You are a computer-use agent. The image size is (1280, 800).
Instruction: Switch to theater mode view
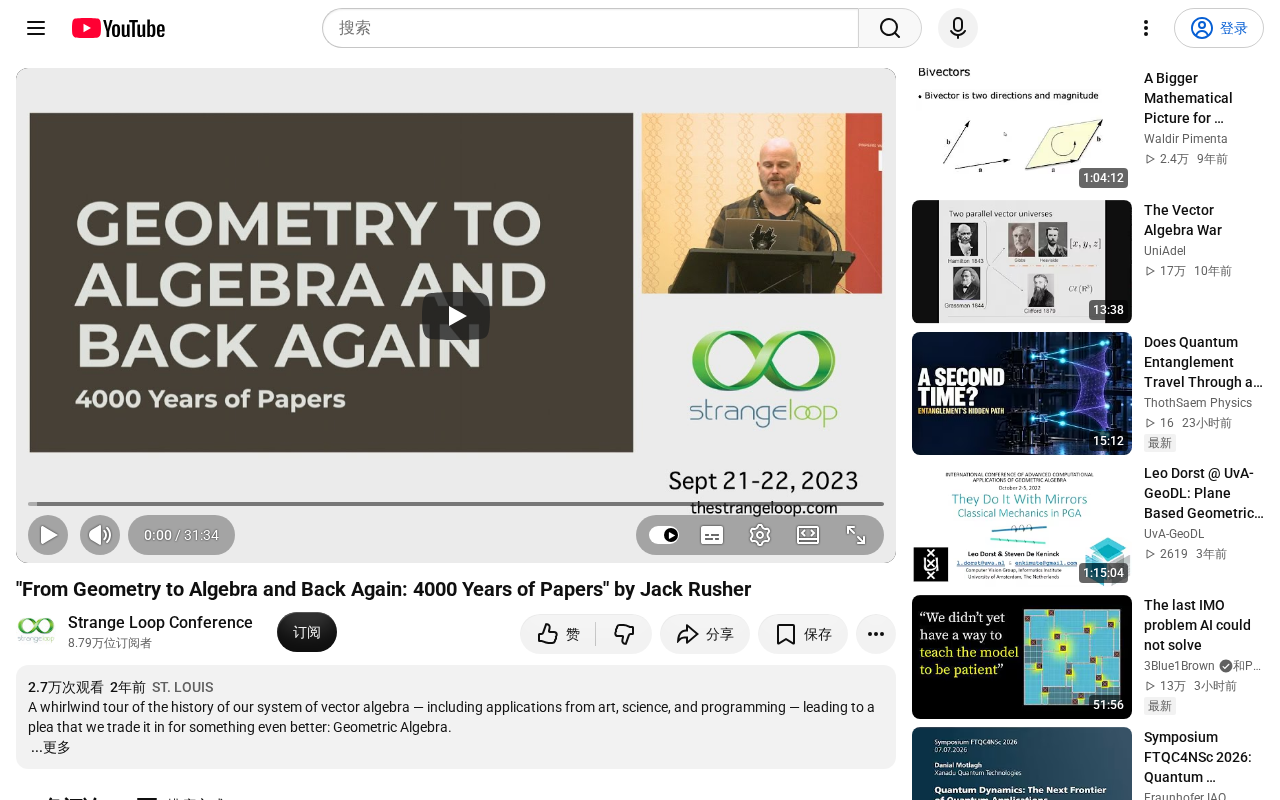tap(808, 535)
